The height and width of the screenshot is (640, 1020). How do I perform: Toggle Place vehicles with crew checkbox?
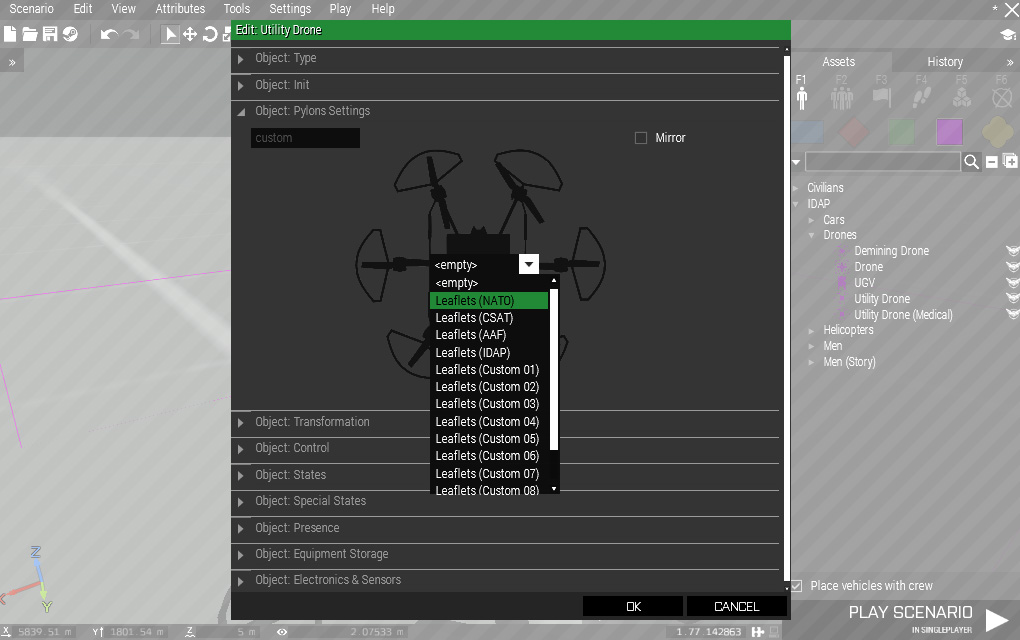click(x=797, y=586)
